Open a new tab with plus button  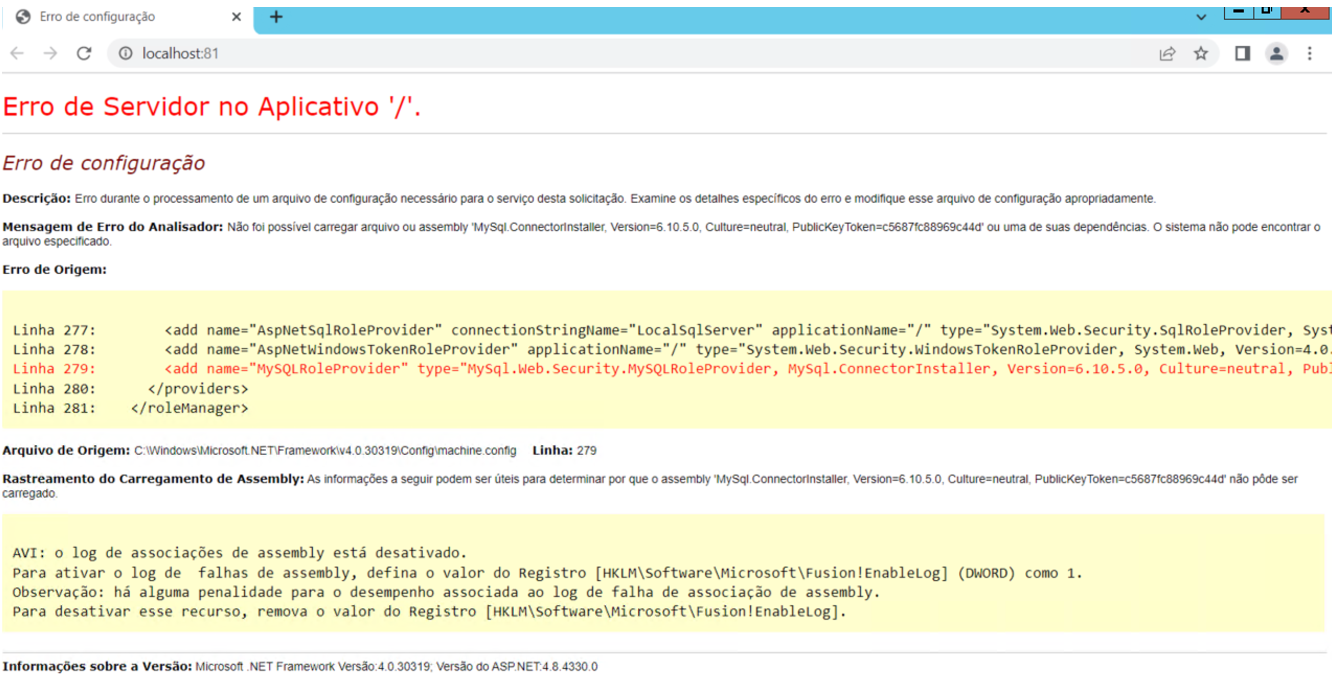click(x=277, y=17)
